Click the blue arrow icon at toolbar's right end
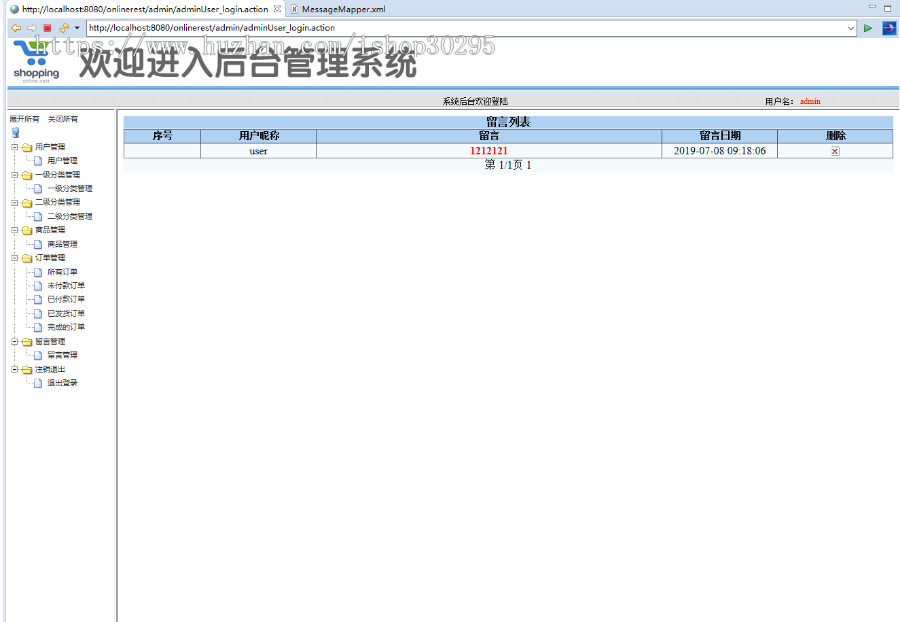 888,27
